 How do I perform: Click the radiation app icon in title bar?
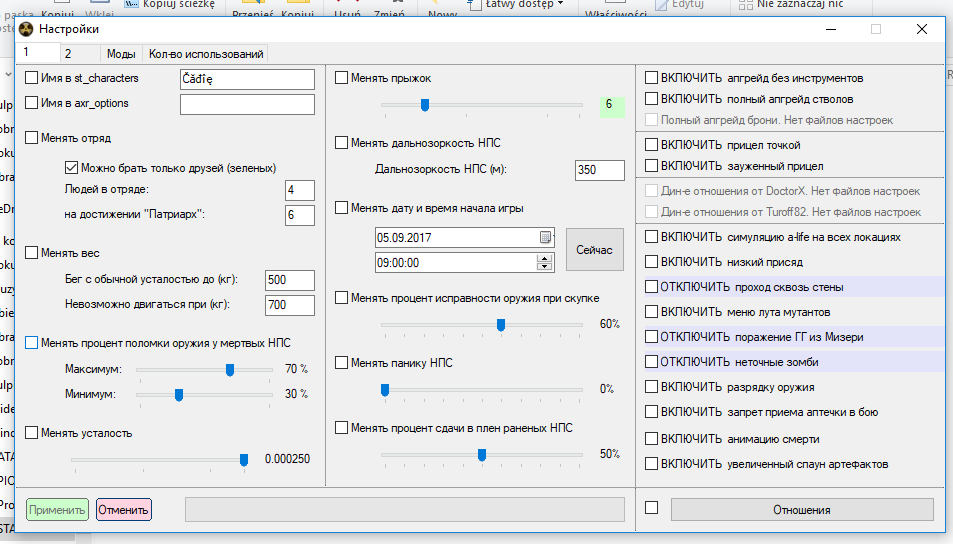click(26, 30)
